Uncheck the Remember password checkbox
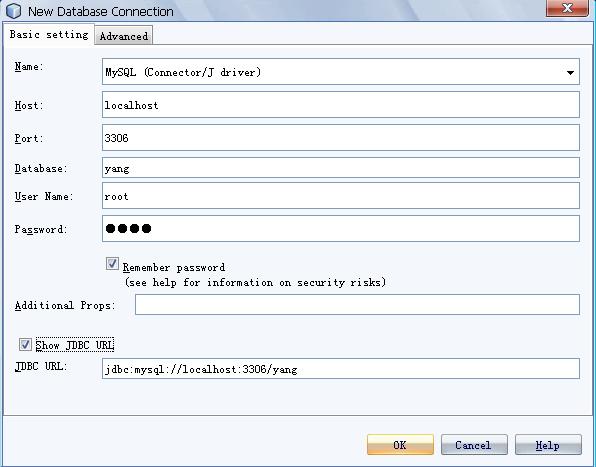This screenshot has width=596, height=467. tap(112, 263)
